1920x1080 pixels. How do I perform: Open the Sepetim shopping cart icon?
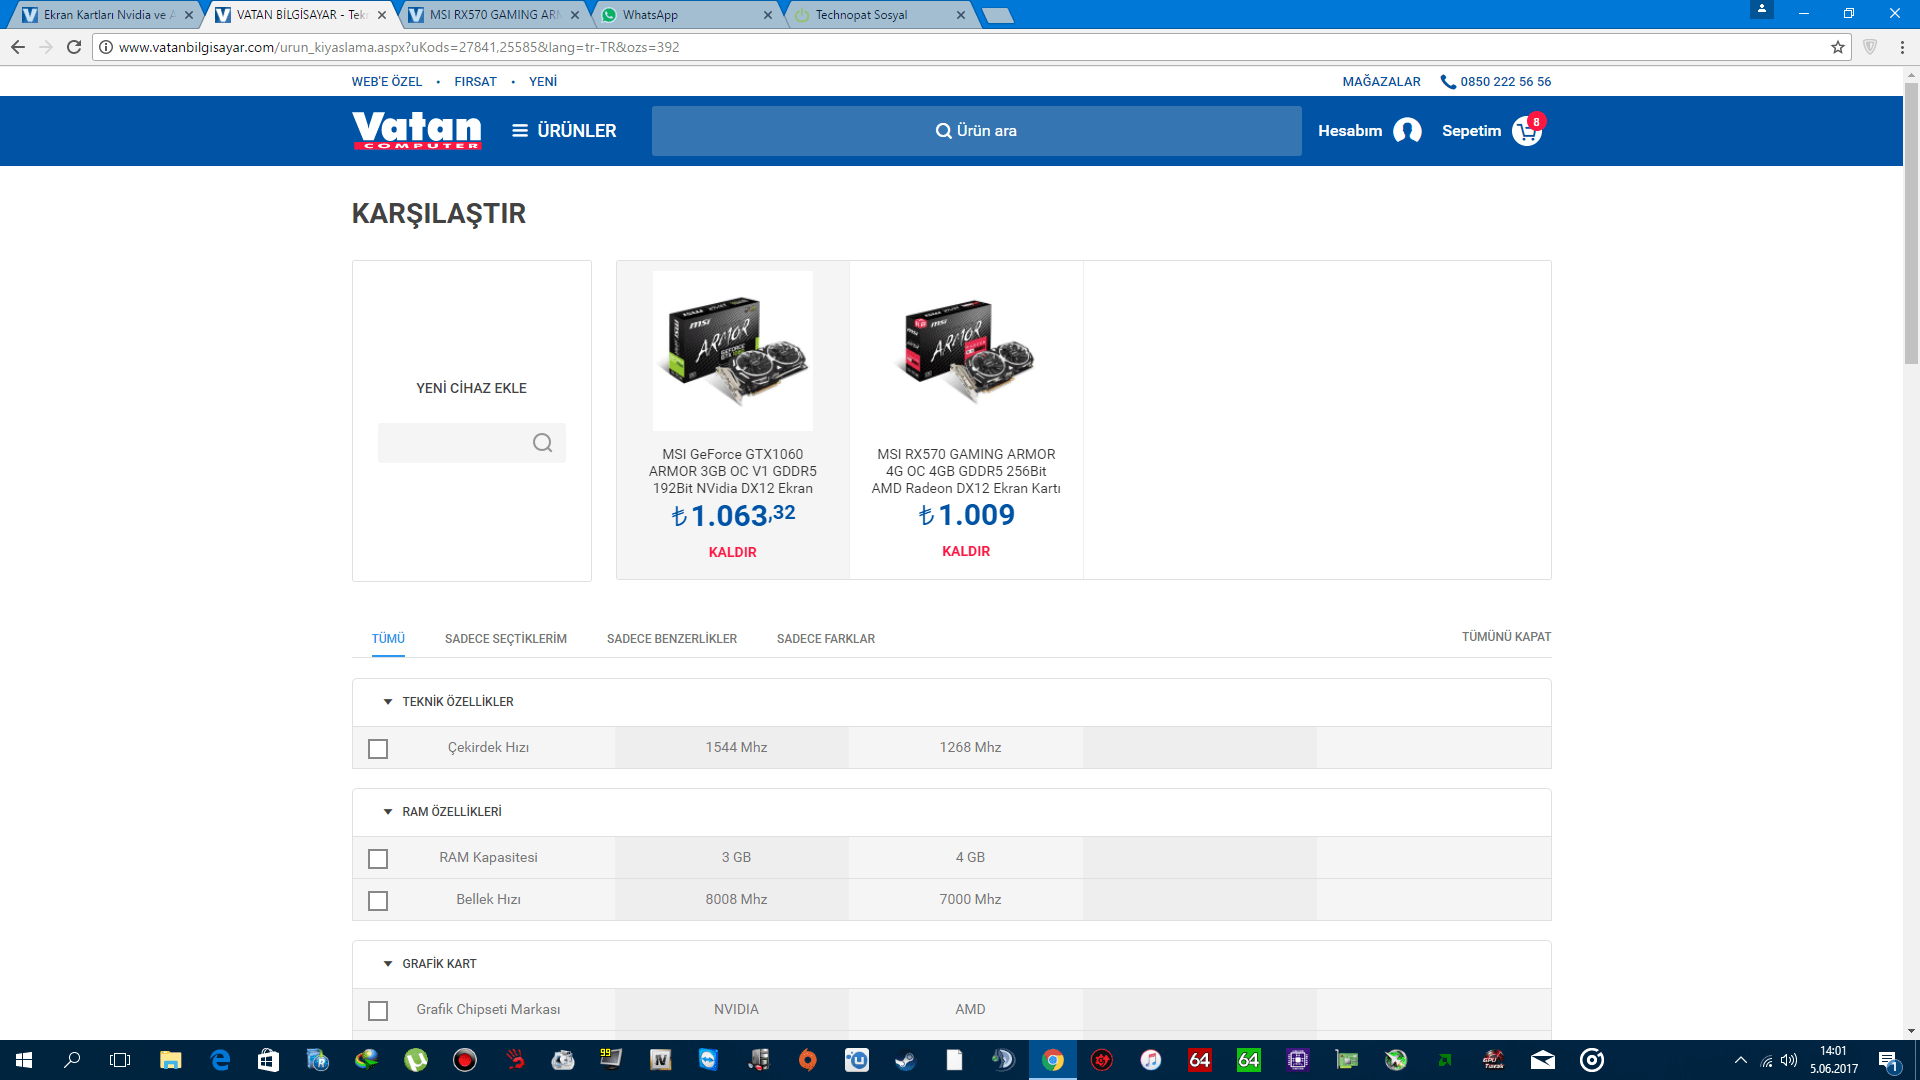pos(1526,131)
